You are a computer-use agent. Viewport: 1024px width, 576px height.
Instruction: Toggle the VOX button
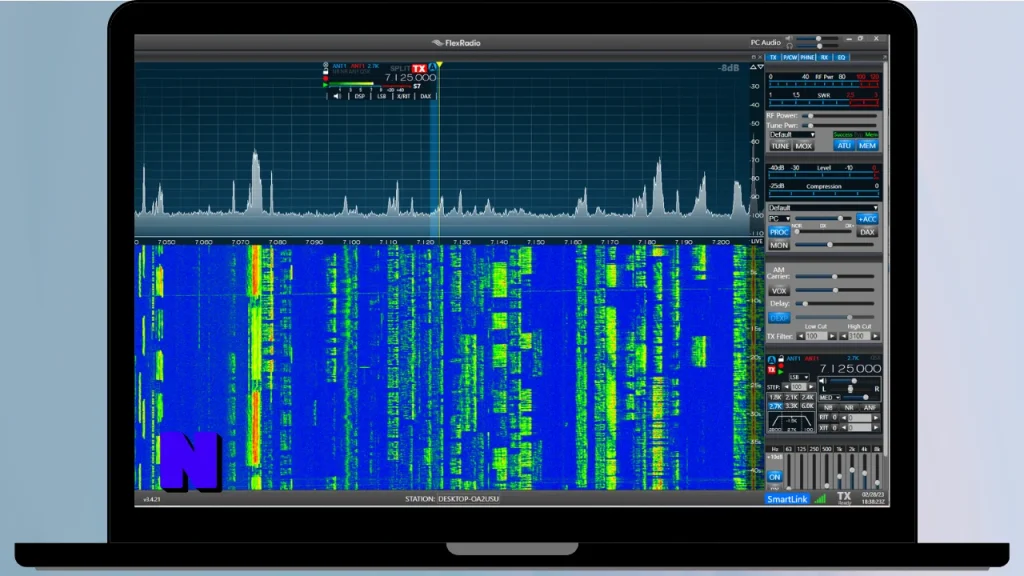[x=778, y=291]
